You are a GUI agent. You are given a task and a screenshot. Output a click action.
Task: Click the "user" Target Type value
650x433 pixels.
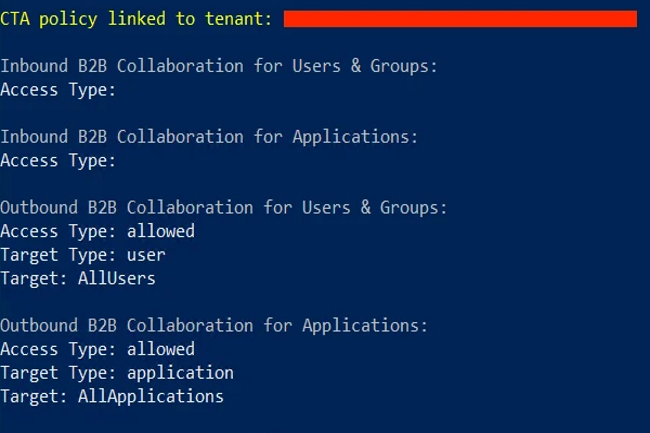coord(146,255)
